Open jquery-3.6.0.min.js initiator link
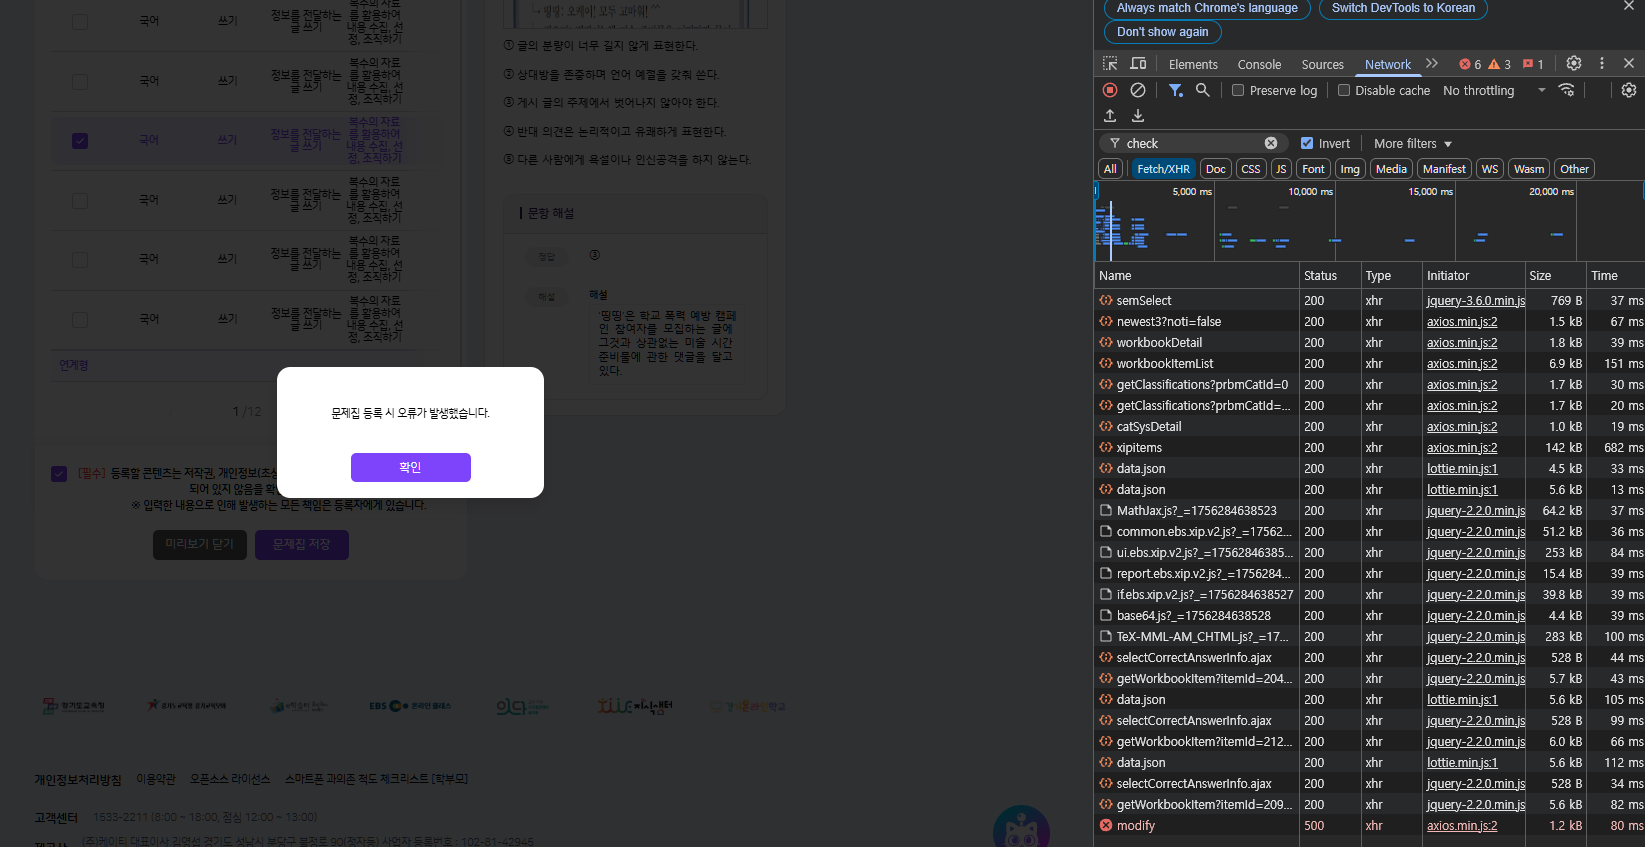The width and height of the screenshot is (1645, 847). 1476,301
